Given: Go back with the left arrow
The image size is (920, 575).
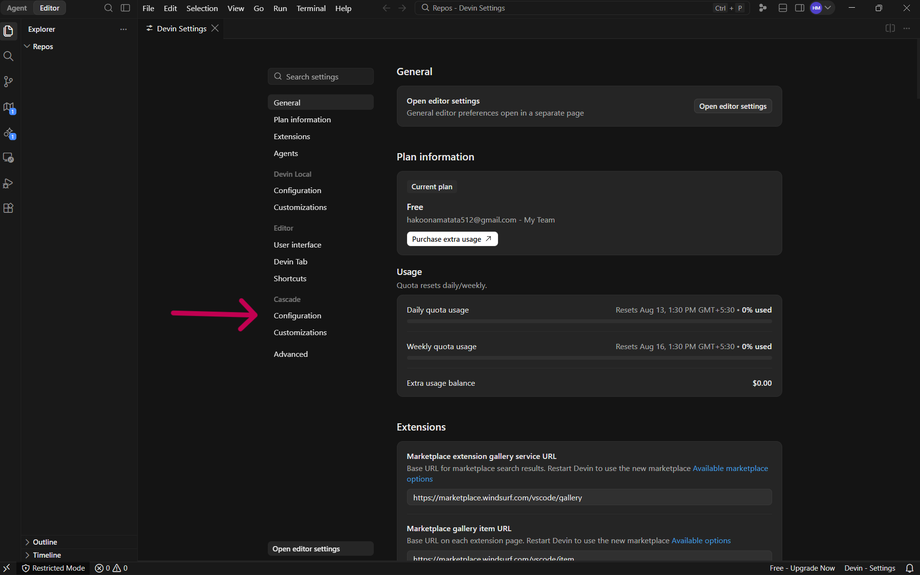Looking at the screenshot, I should point(386,8).
